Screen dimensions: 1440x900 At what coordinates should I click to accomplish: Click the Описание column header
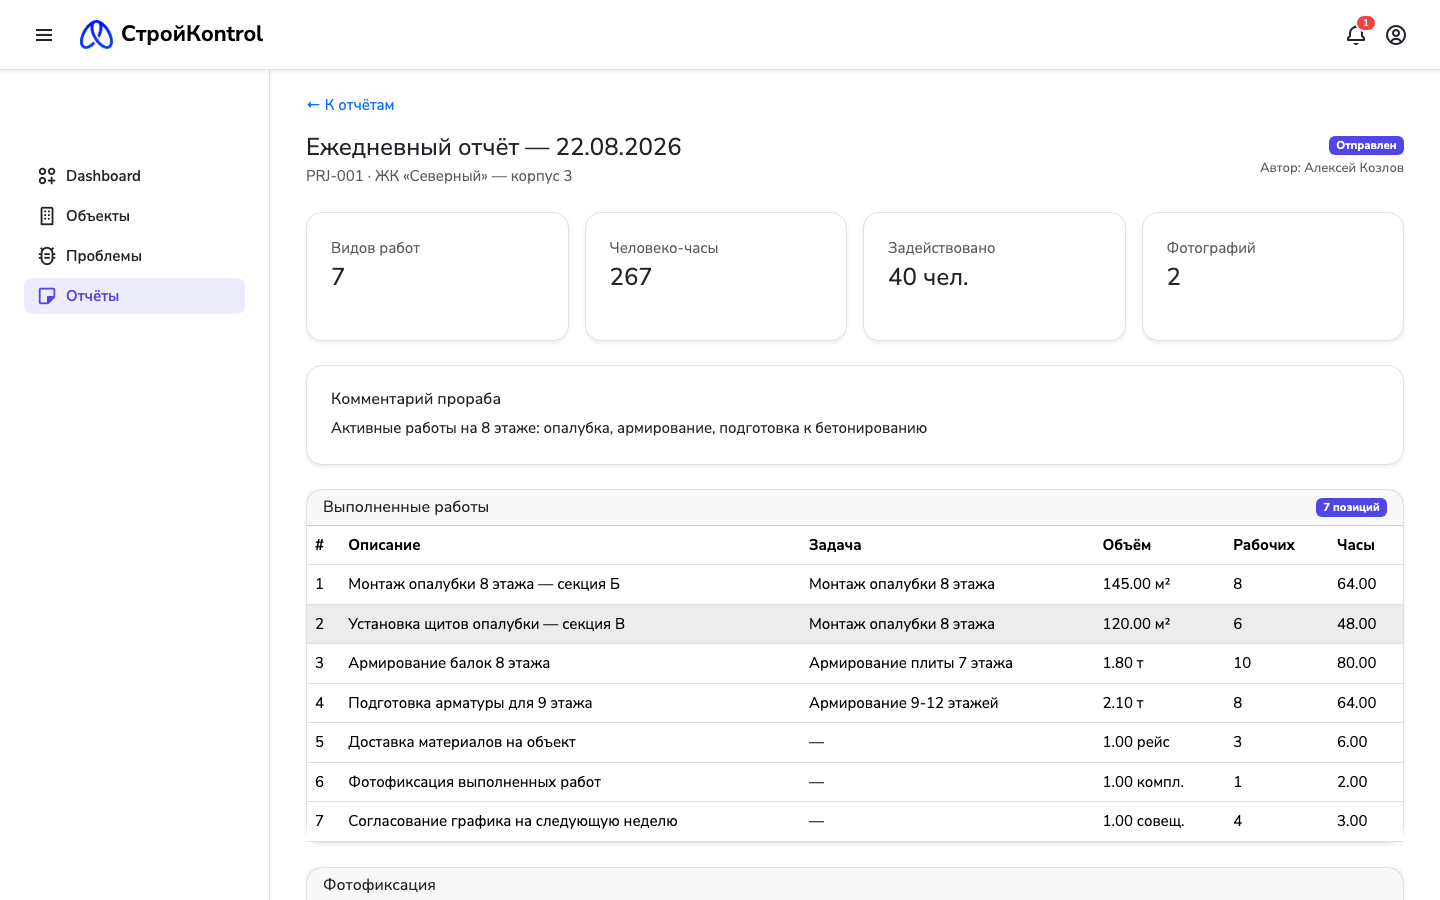(x=384, y=545)
